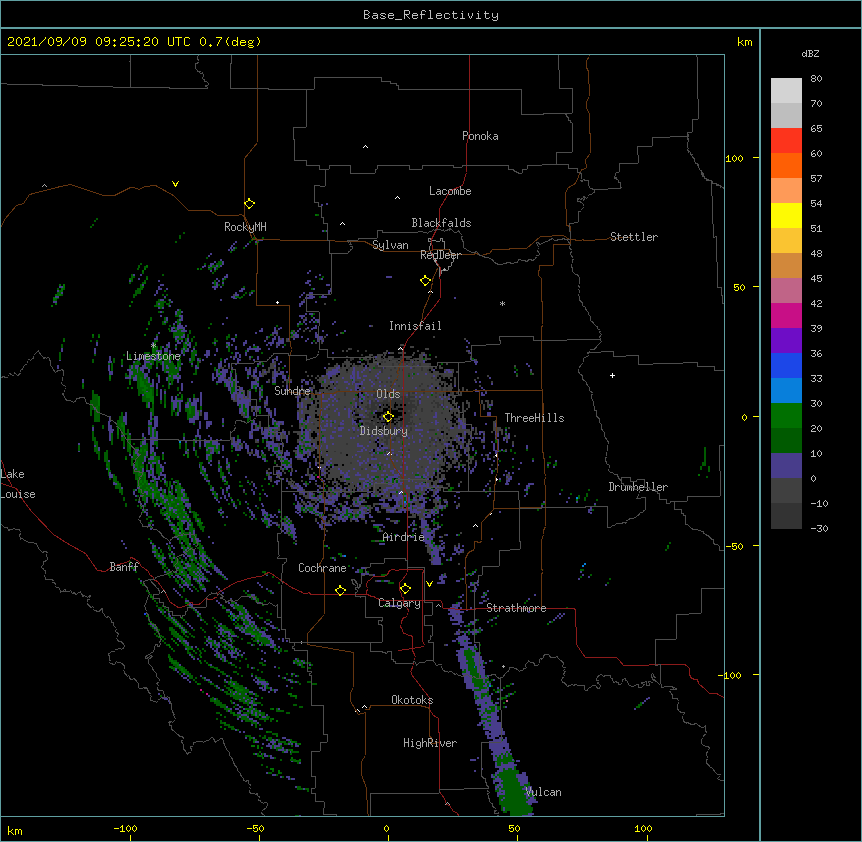Image resolution: width=862 pixels, height=842 pixels.
Task: Click the -50 tick label on the right axis
Action: [734, 546]
